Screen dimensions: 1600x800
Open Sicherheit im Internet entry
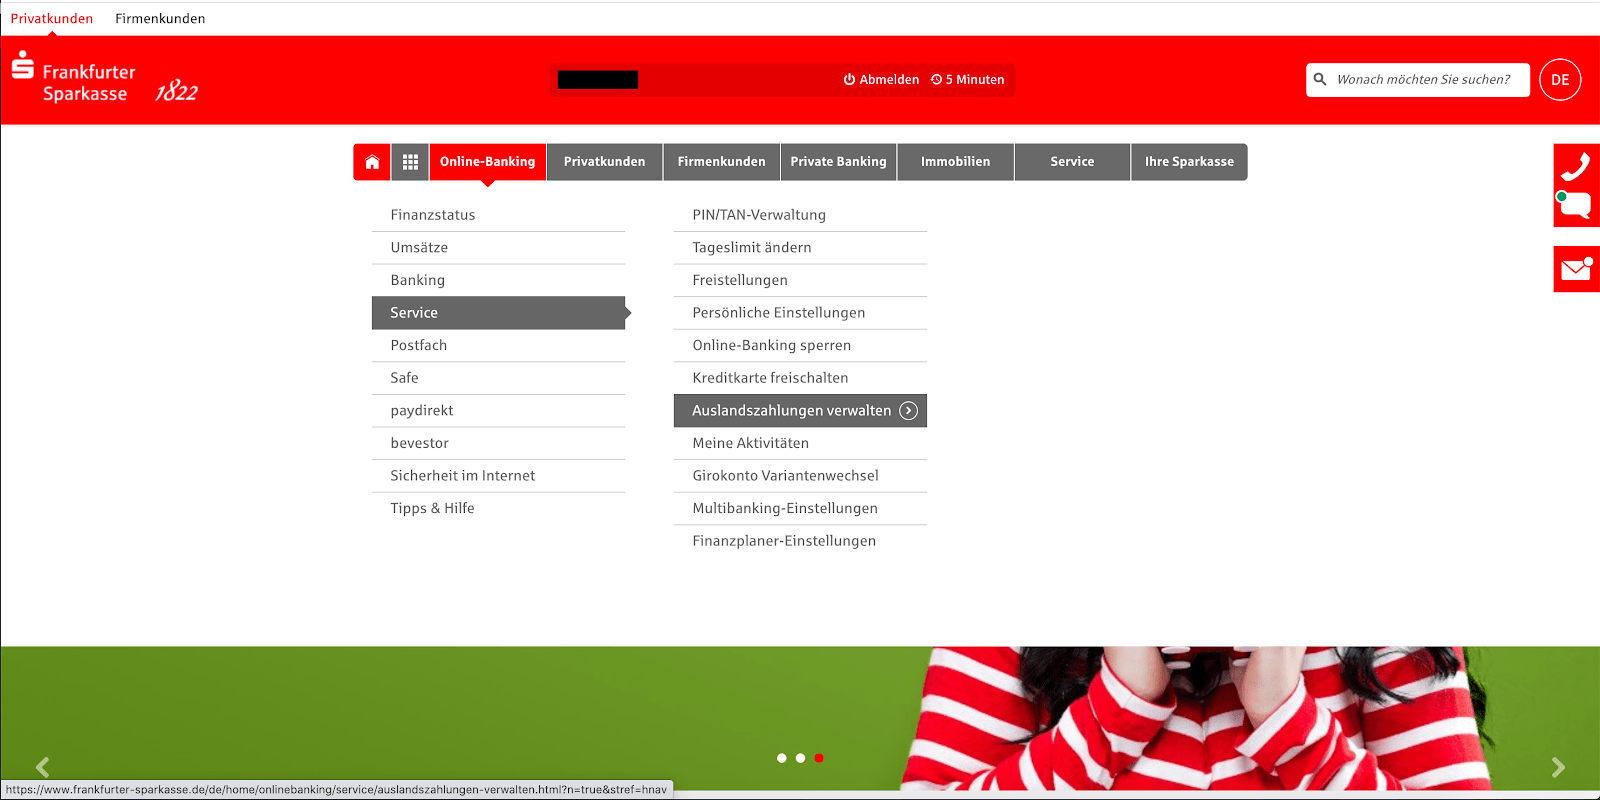click(x=498, y=476)
